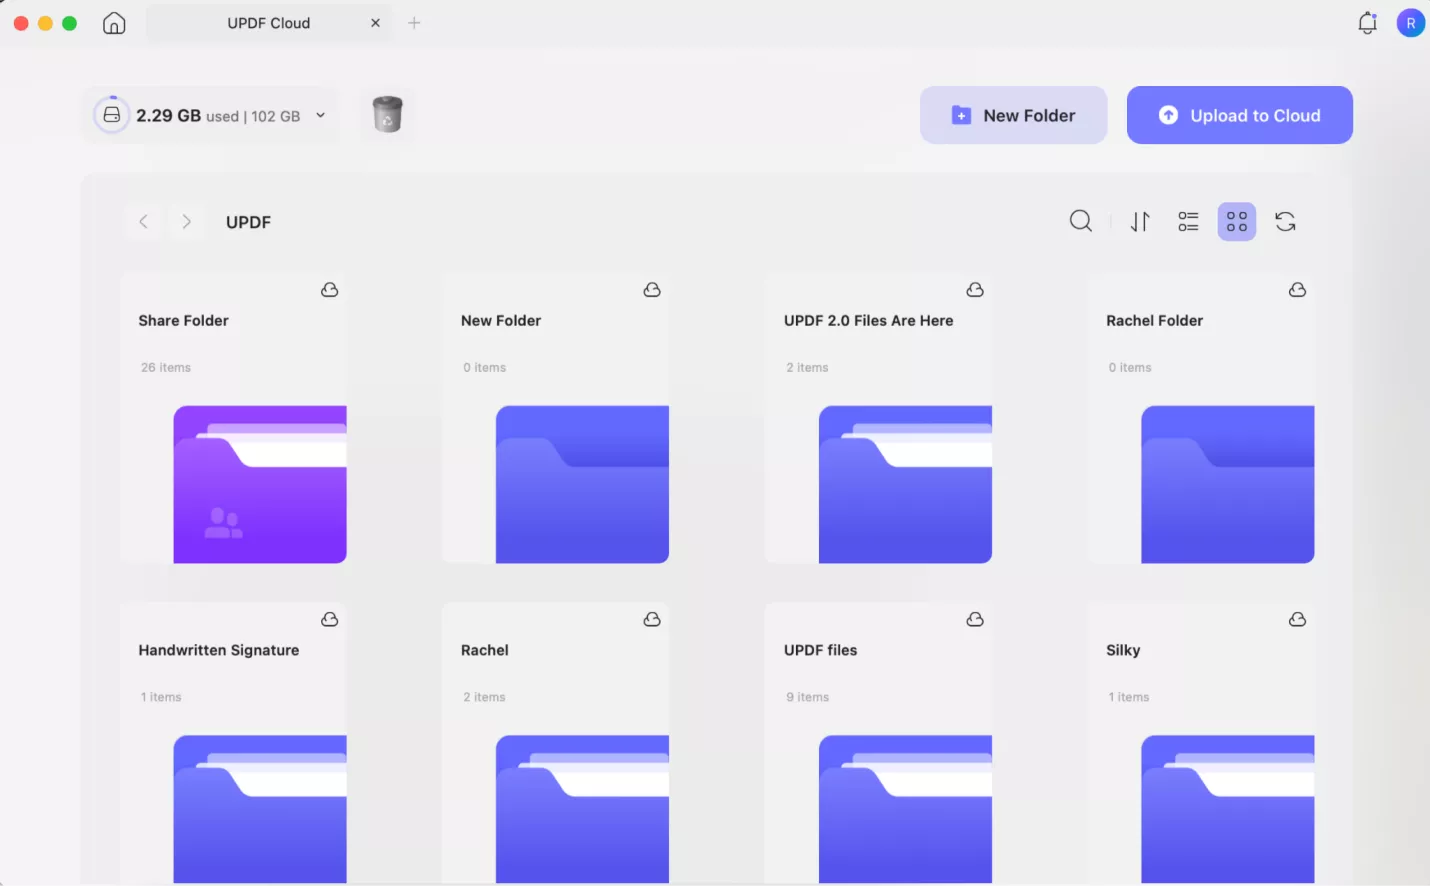Open the search magnifier
This screenshot has height=886, width=1430.
click(x=1080, y=221)
